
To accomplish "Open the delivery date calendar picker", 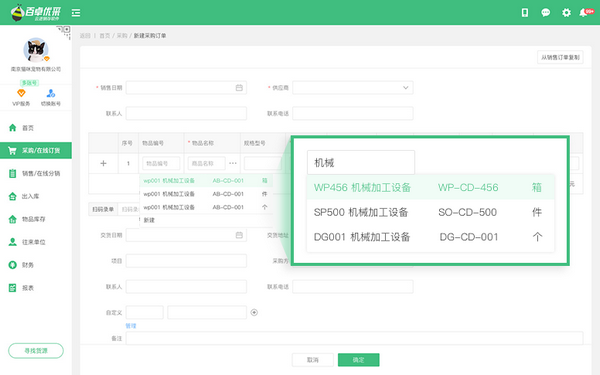I will [x=239, y=235].
